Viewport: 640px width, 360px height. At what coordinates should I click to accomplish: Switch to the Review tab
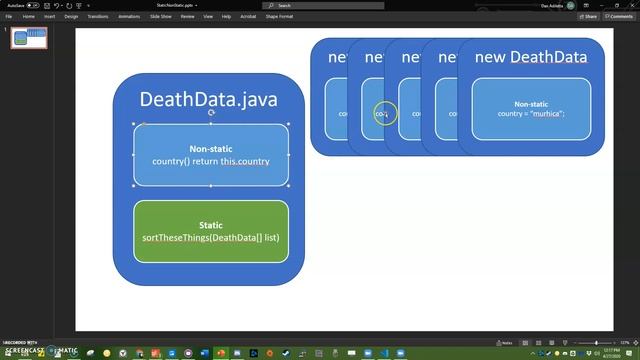click(x=187, y=17)
